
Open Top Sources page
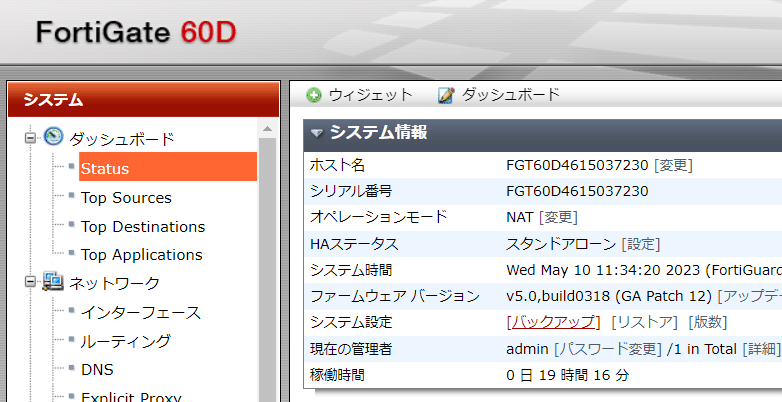(x=126, y=198)
